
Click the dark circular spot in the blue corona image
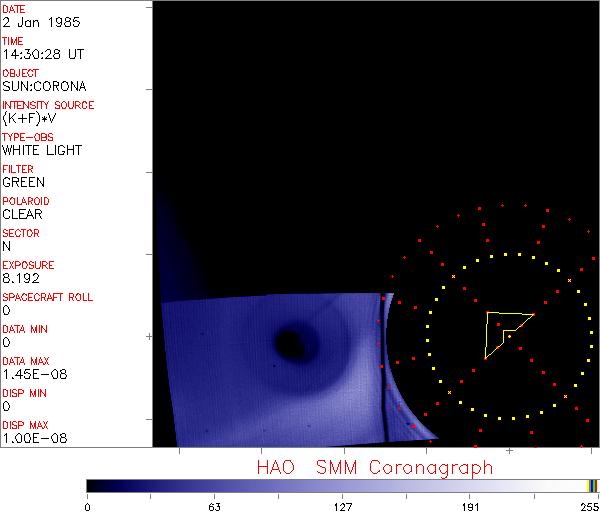tap(291, 344)
